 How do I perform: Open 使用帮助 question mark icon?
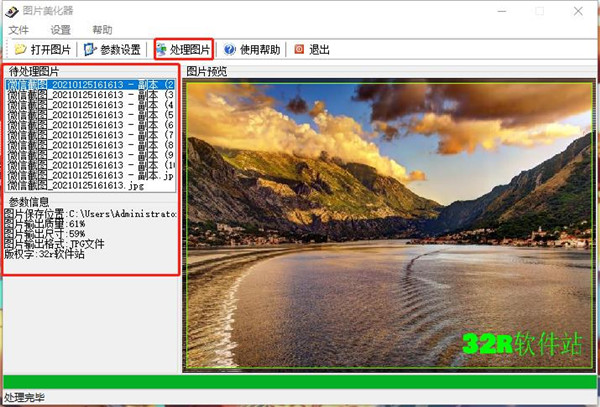pos(230,49)
